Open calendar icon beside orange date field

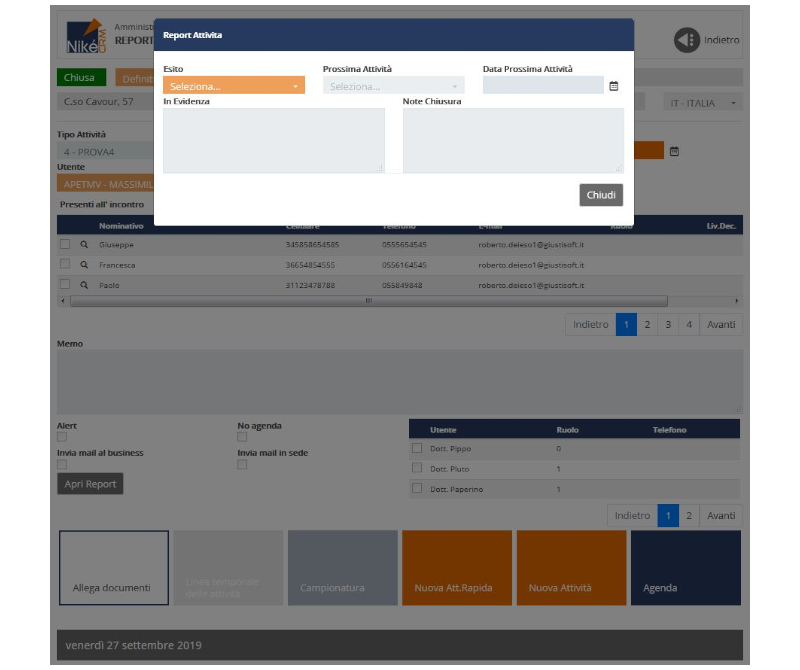coord(674,151)
